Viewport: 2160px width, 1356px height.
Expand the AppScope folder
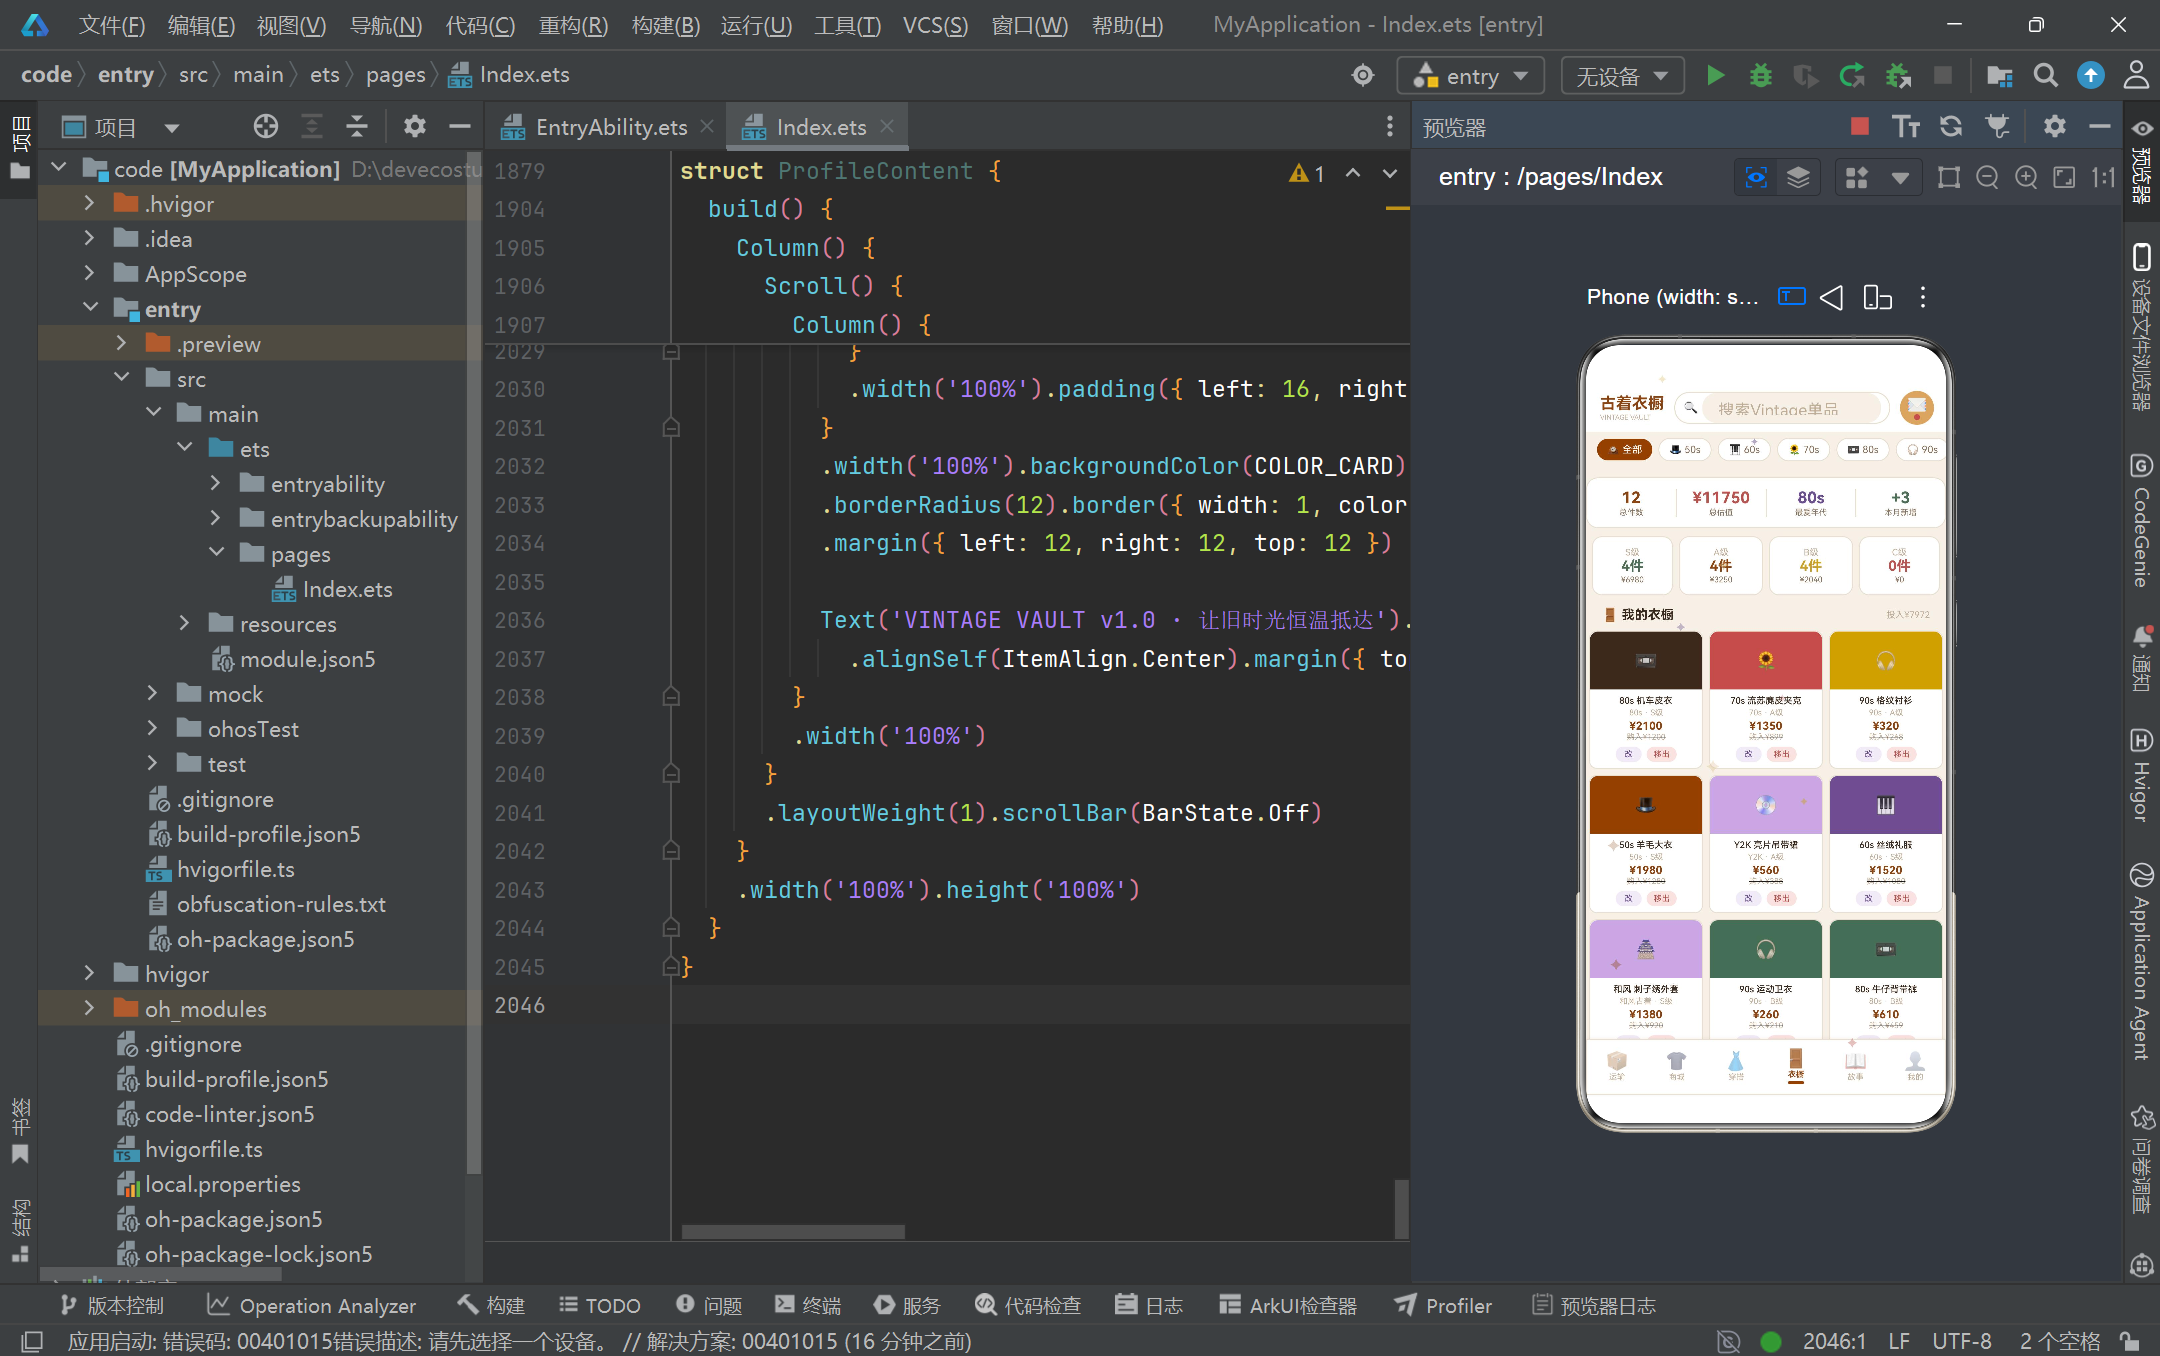pos(90,273)
